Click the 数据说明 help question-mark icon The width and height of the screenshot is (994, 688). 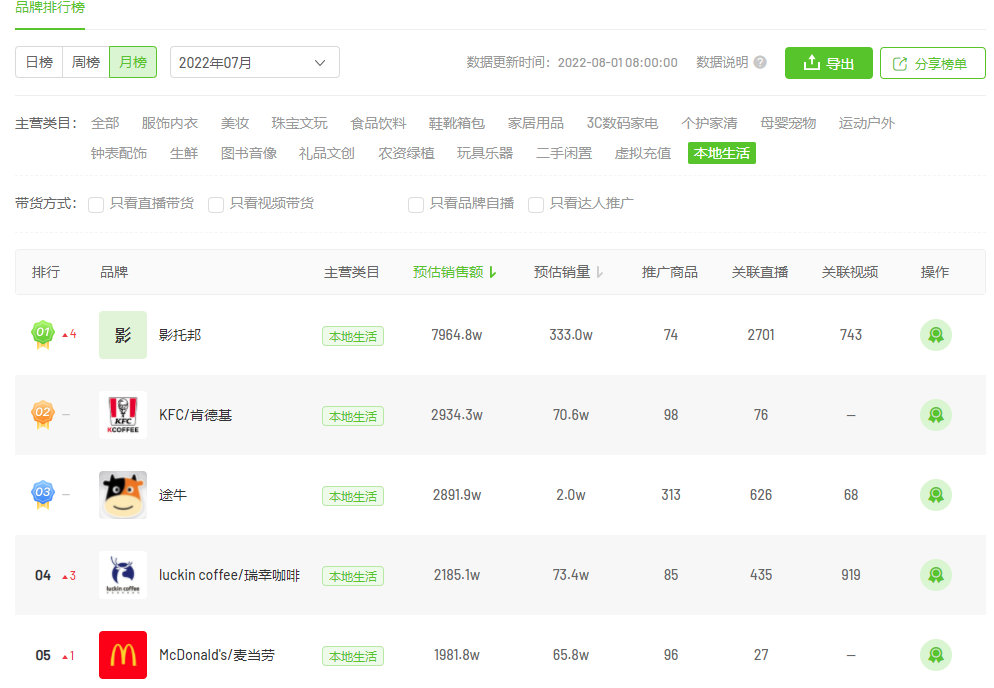click(760, 63)
